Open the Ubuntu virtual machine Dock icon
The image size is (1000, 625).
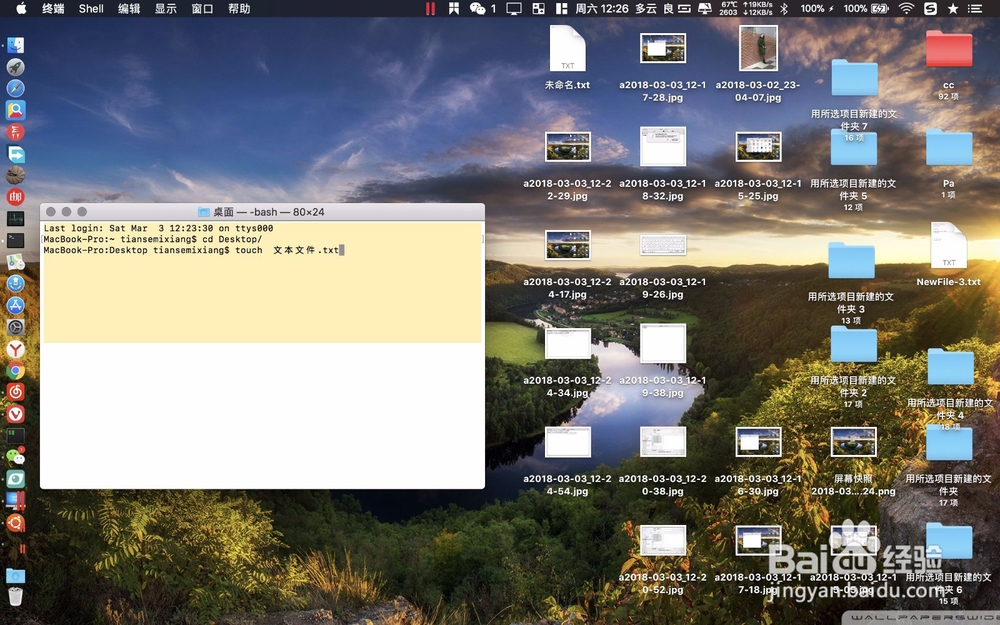tap(15, 523)
